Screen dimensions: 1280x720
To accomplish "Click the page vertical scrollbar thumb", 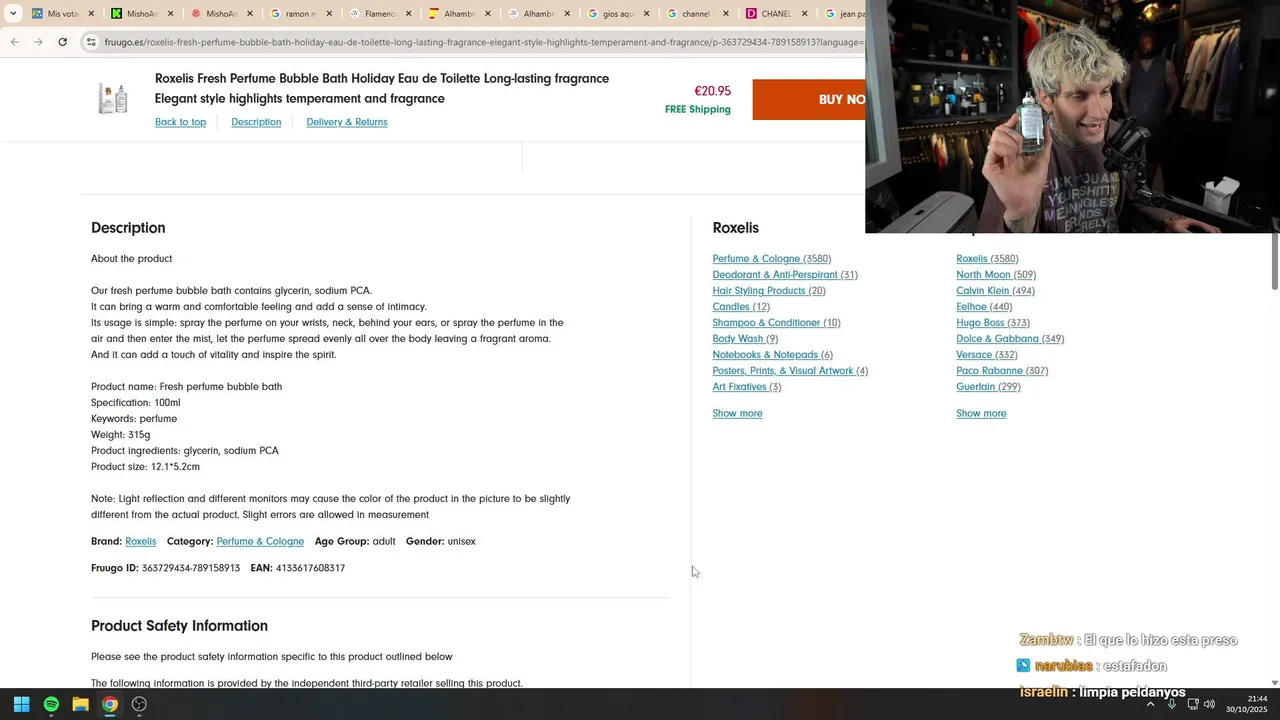I will coord(1275,262).
